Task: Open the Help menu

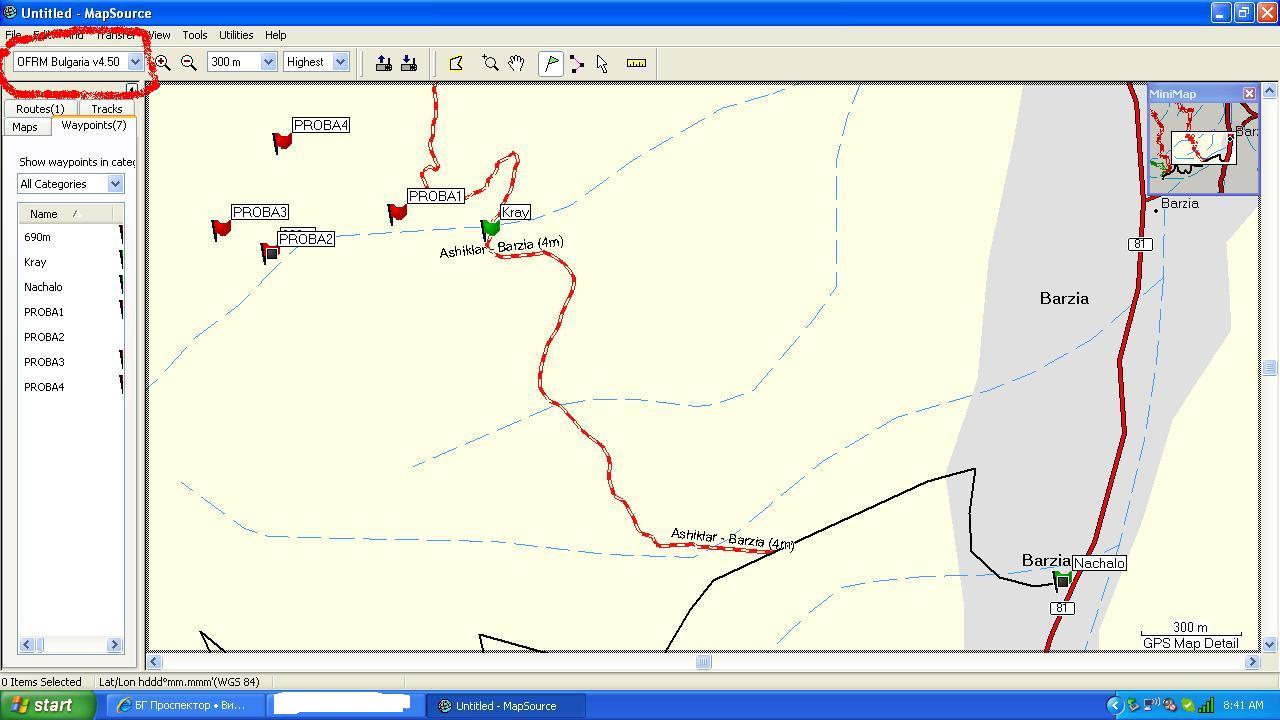Action: pos(275,35)
